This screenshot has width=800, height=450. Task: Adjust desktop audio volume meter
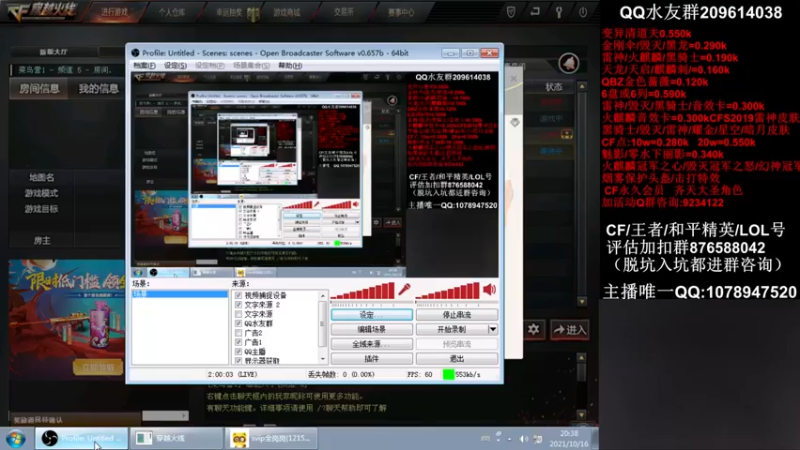[447, 290]
